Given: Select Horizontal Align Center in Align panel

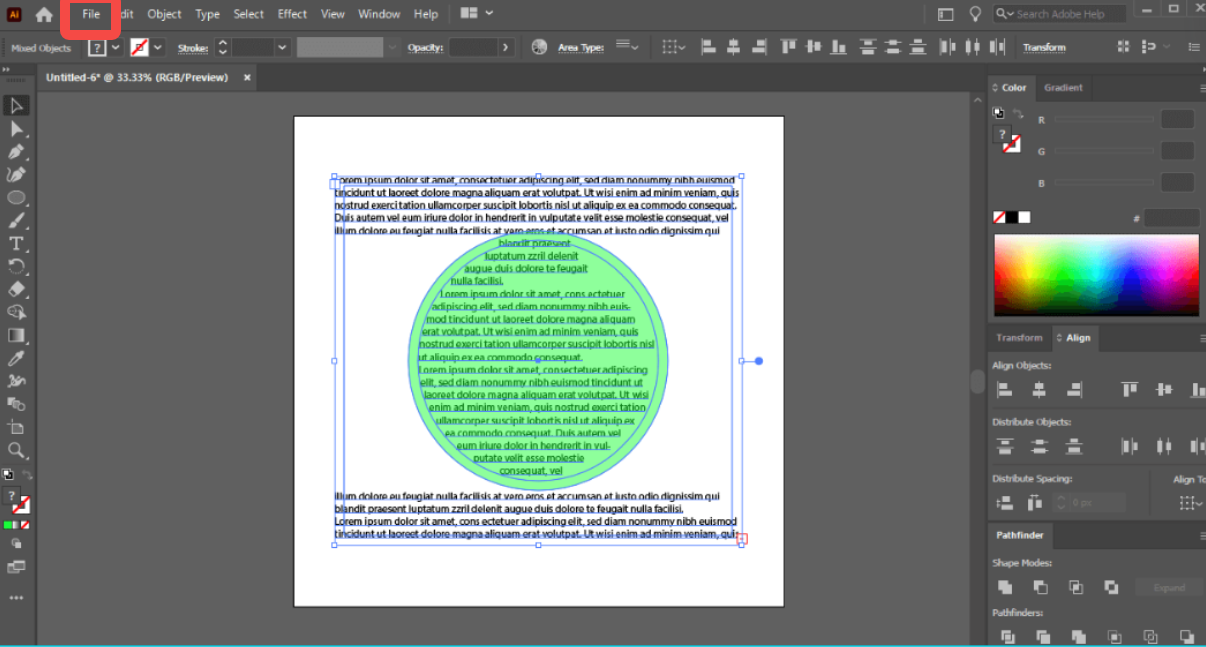Looking at the screenshot, I should click(x=1039, y=389).
